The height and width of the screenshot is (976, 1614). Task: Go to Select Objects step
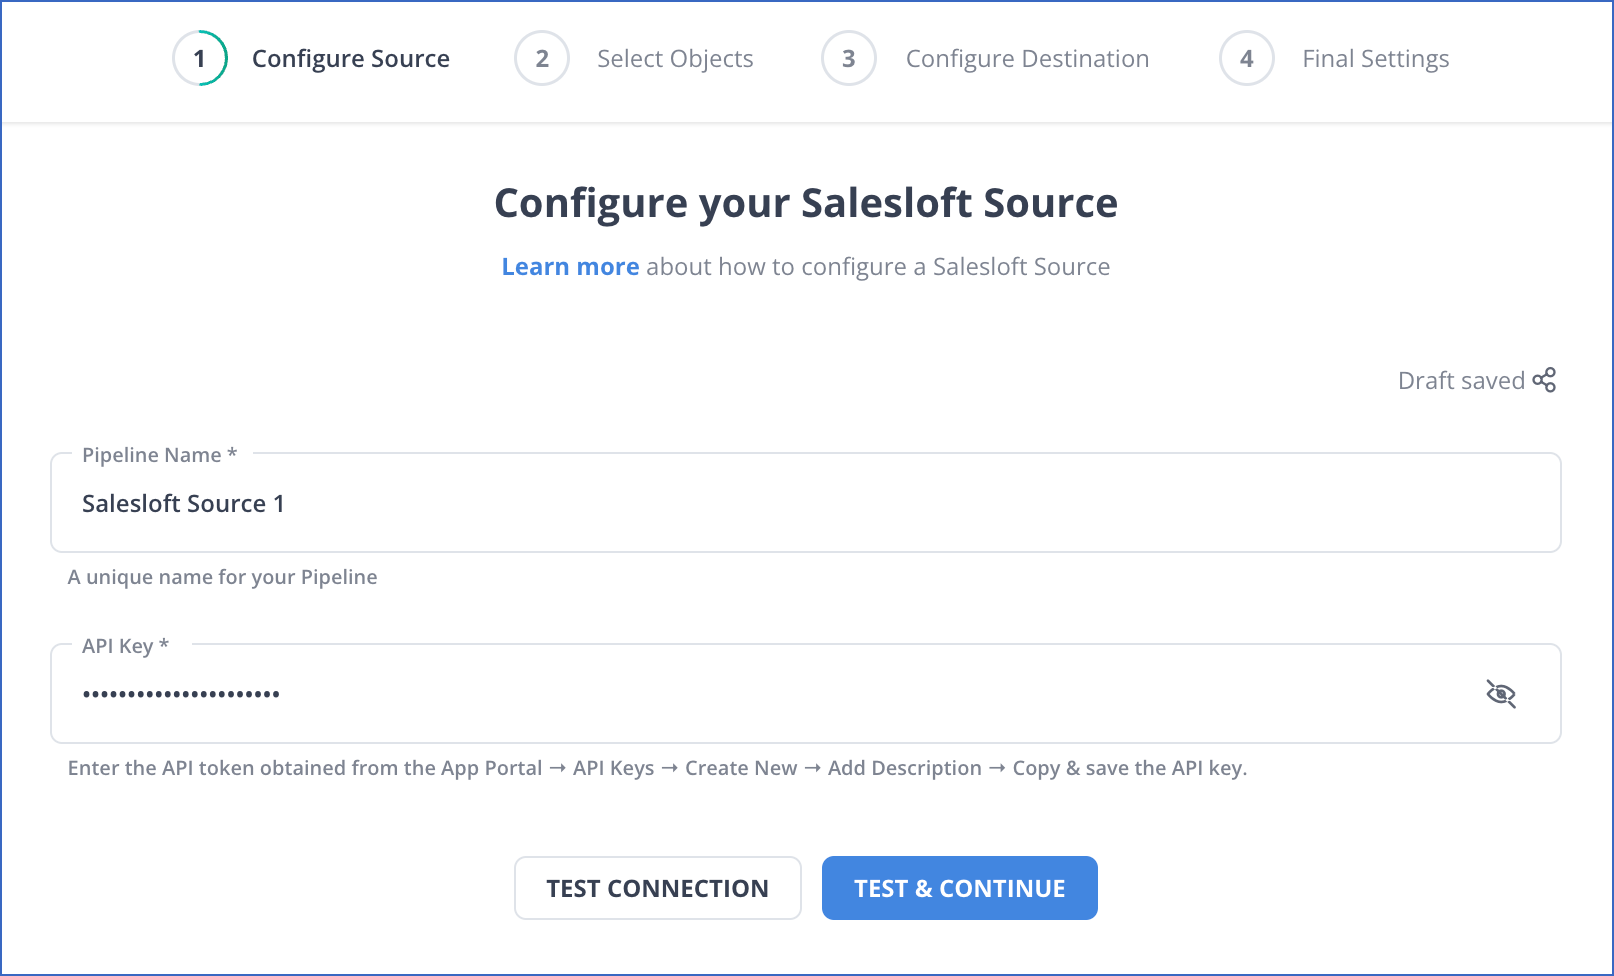click(x=675, y=59)
